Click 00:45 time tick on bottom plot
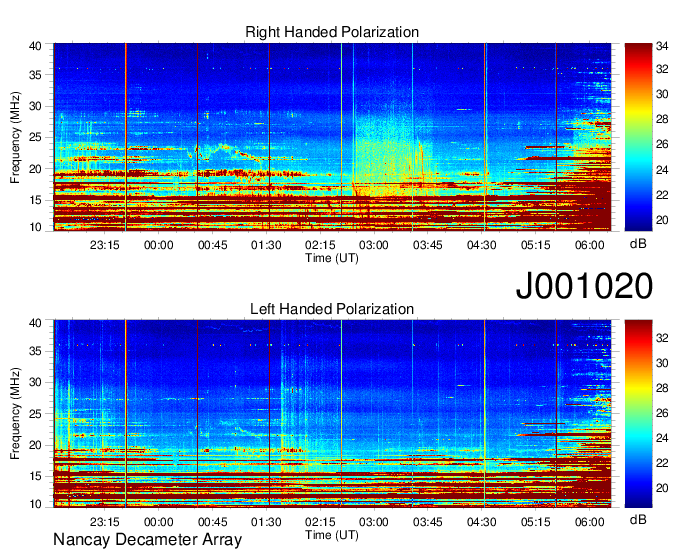This screenshot has height=552, width=680. point(212,522)
